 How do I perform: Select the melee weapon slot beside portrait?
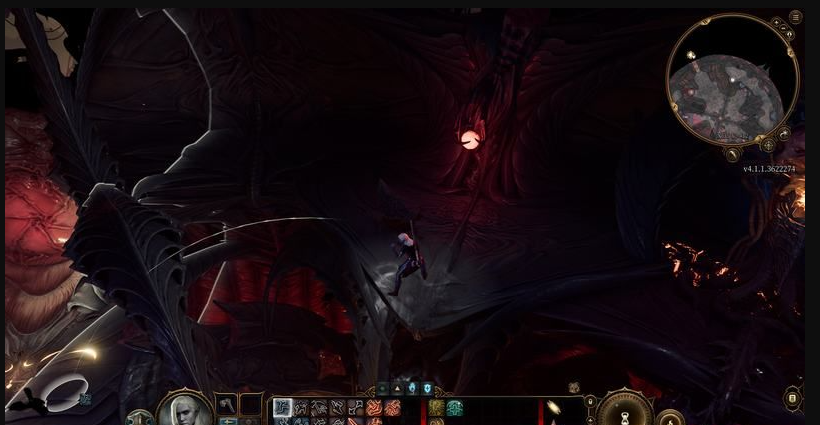(227, 404)
